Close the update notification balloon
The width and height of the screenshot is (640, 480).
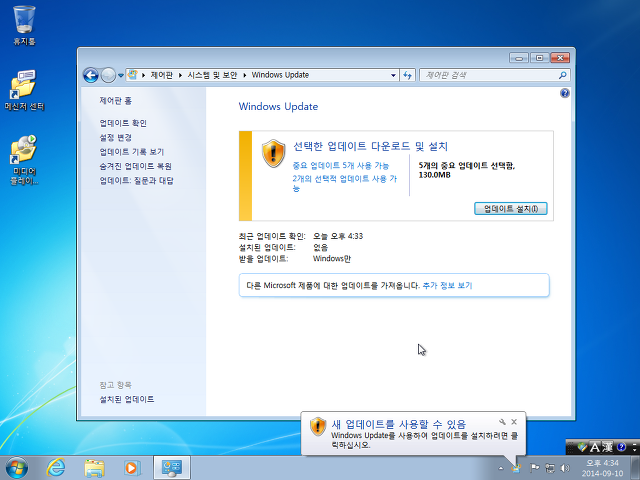514,422
